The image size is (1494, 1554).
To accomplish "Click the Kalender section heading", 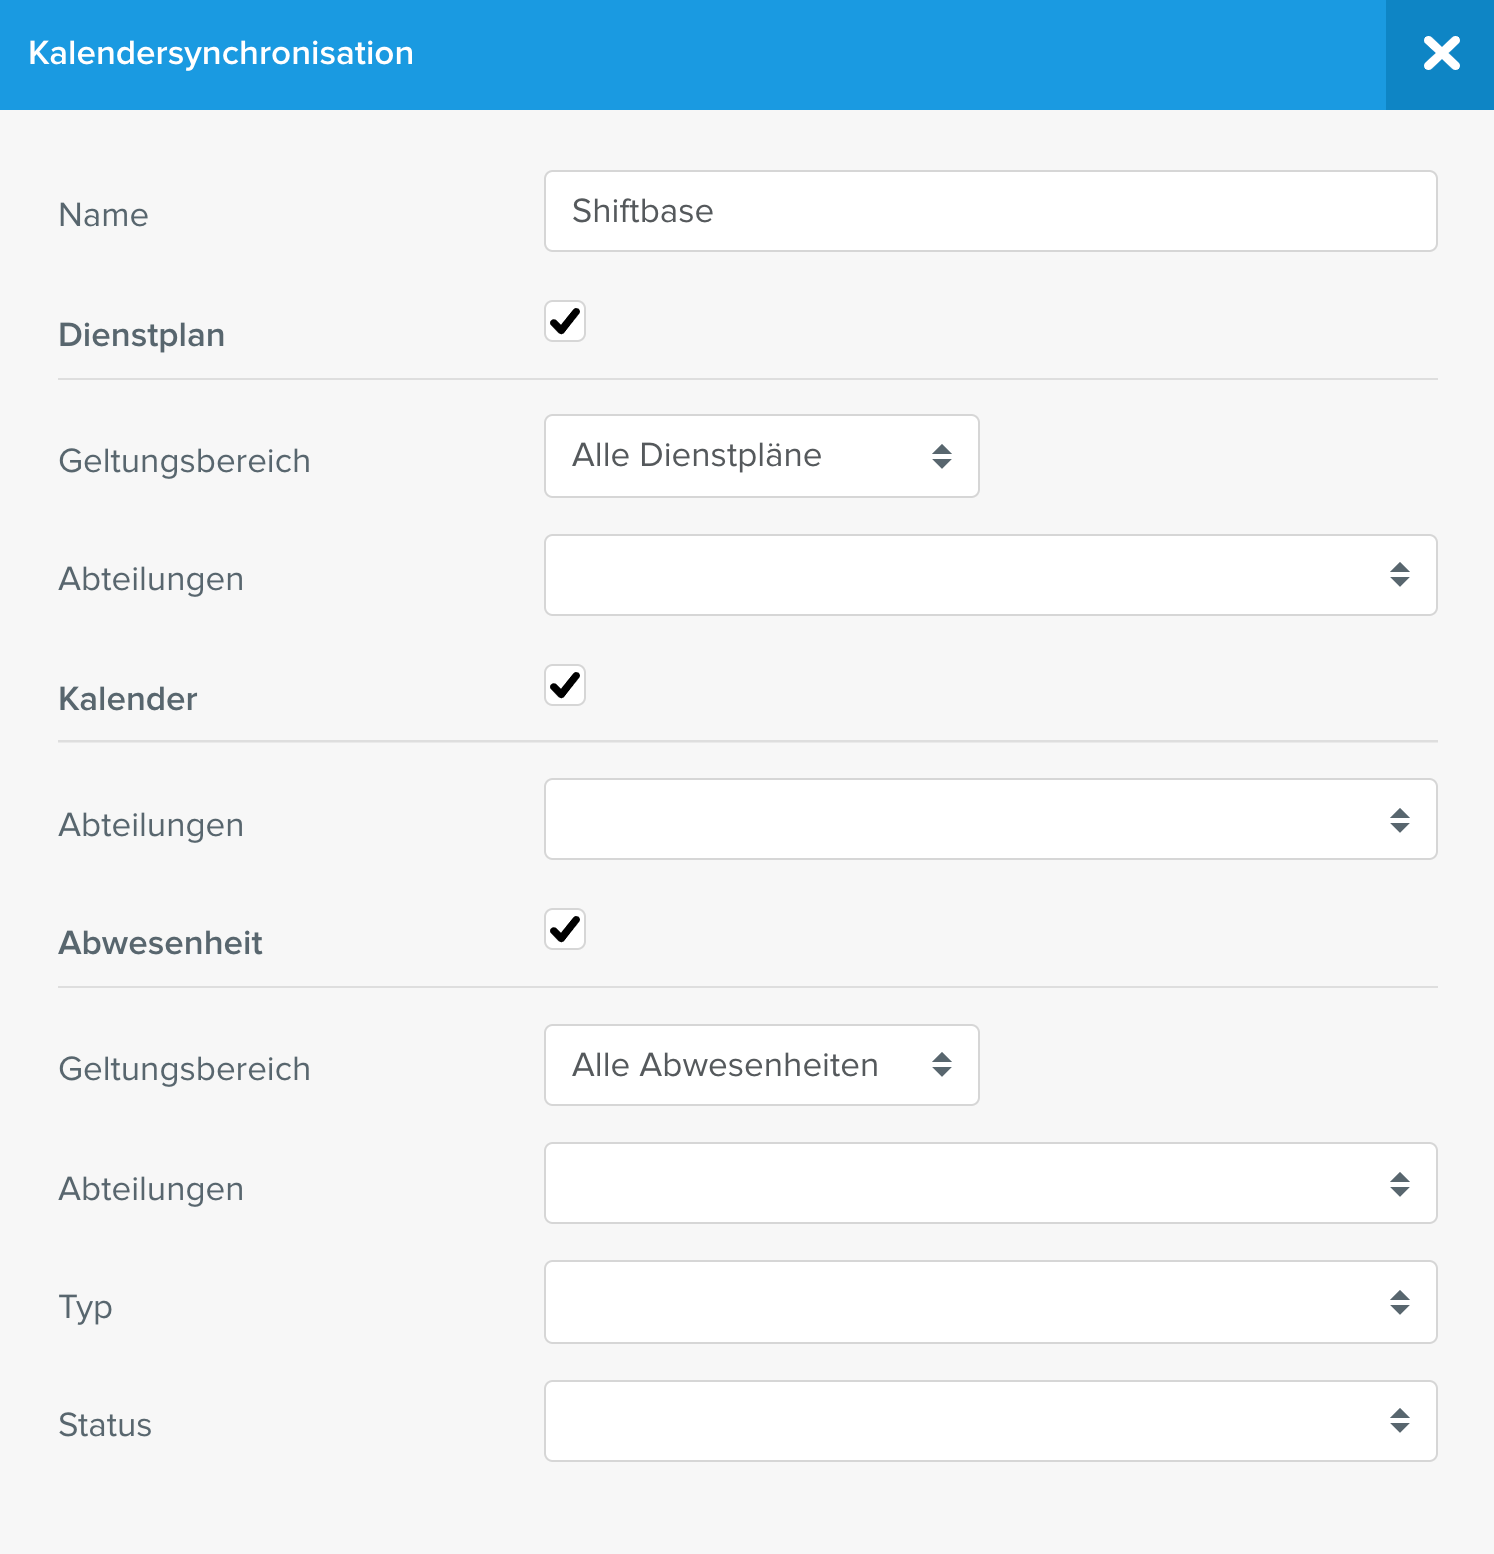I will (x=128, y=699).
